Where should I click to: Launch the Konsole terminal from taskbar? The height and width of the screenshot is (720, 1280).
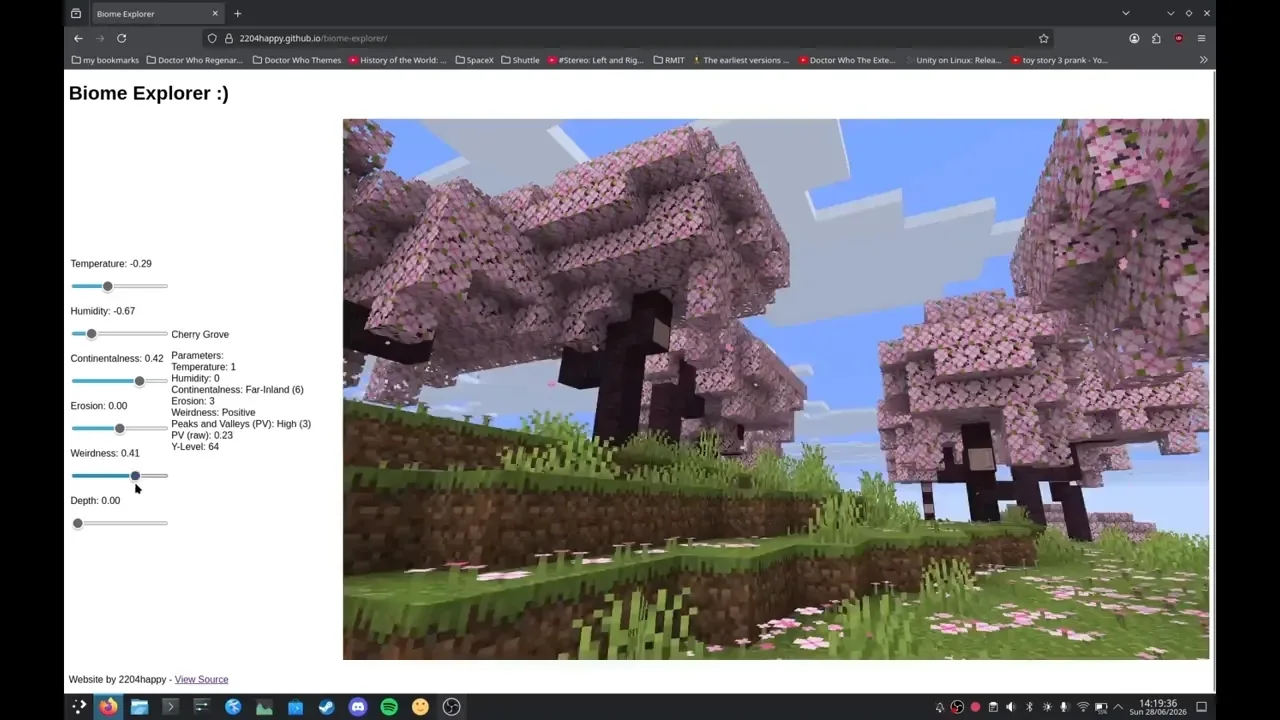point(170,707)
